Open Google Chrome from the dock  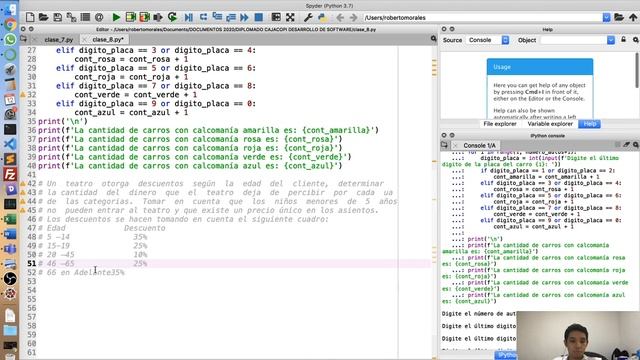tap(10, 25)
